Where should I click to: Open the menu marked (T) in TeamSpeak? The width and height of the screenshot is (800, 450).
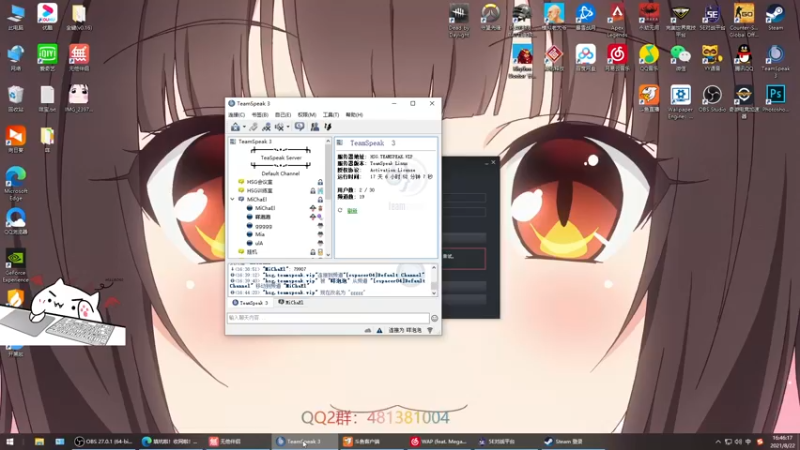331,115
